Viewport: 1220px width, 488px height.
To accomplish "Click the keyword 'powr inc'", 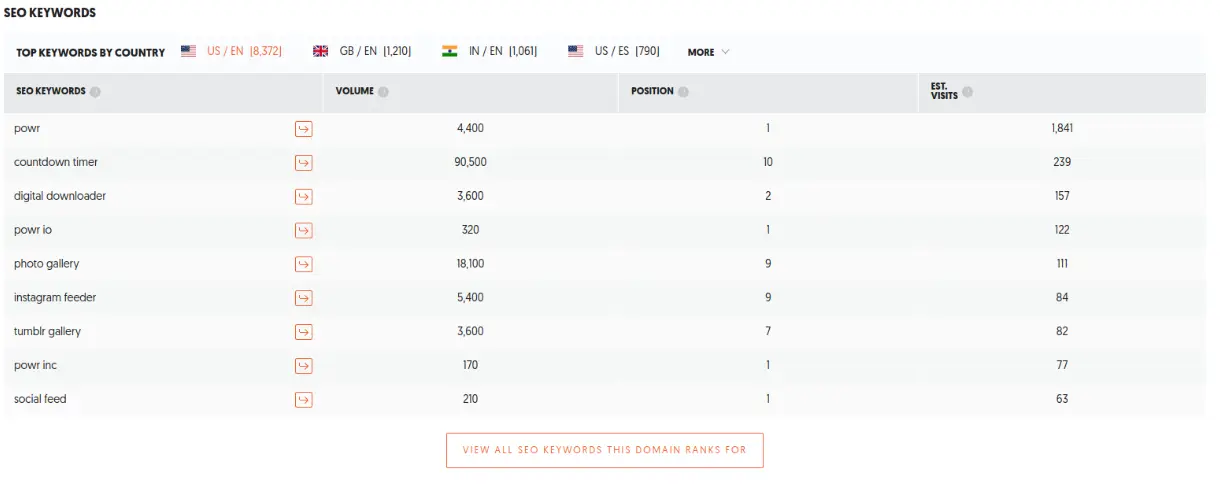I will tap(35, 365).
